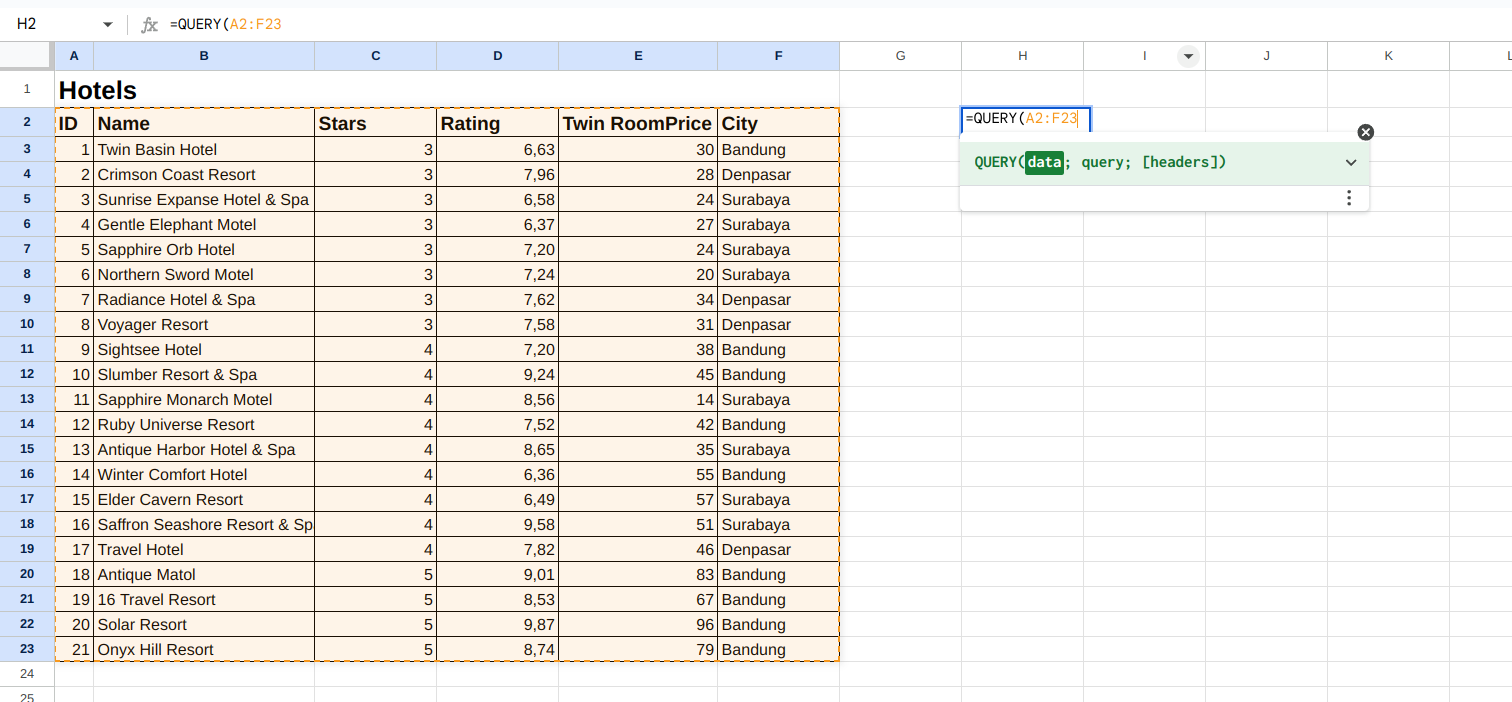
Task: Select the column G header
Action: tap(900, 56)
